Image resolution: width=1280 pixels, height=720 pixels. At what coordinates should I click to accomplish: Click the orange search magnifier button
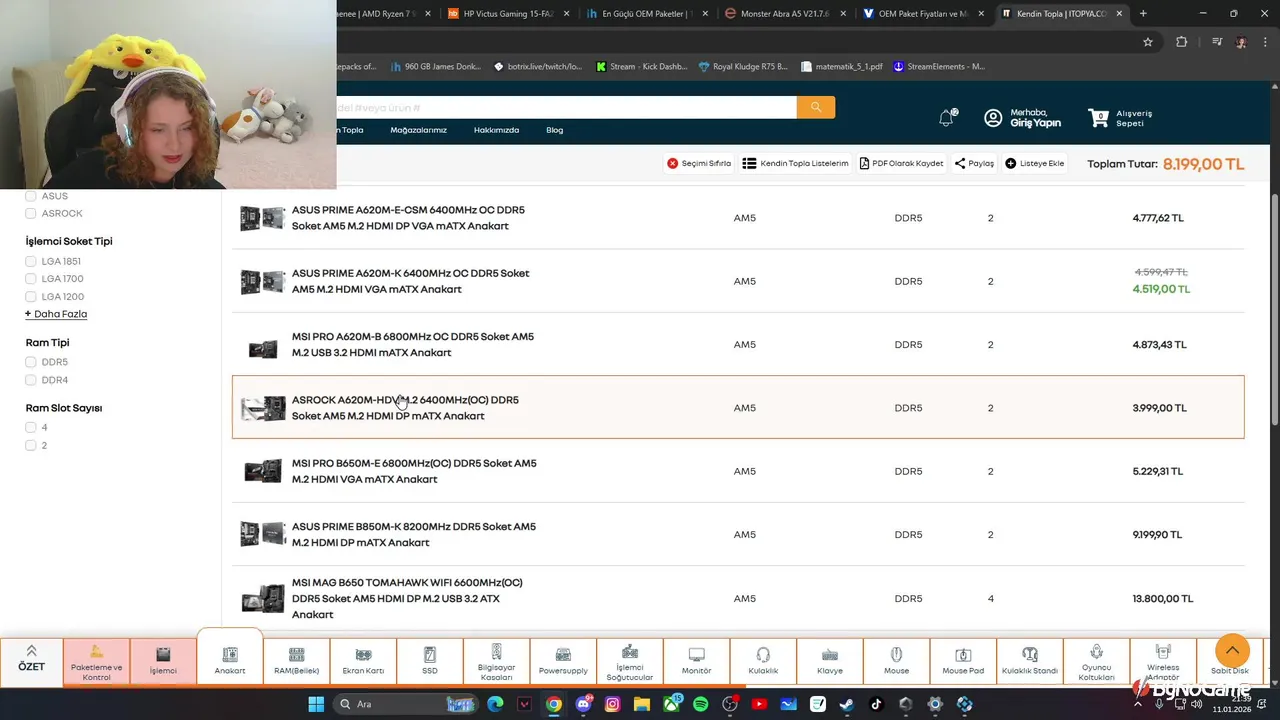click(x=816, y=107)
